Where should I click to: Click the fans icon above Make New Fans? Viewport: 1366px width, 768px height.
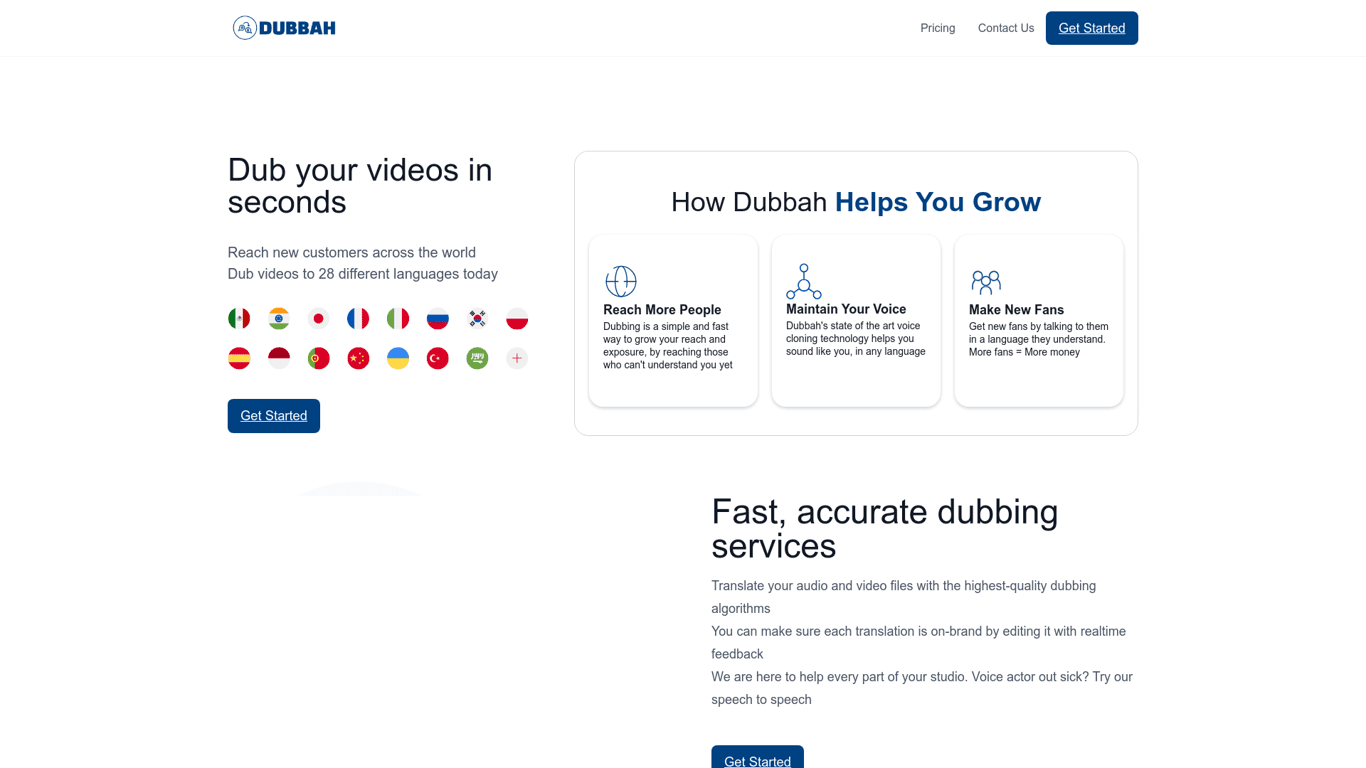(986, 281)
